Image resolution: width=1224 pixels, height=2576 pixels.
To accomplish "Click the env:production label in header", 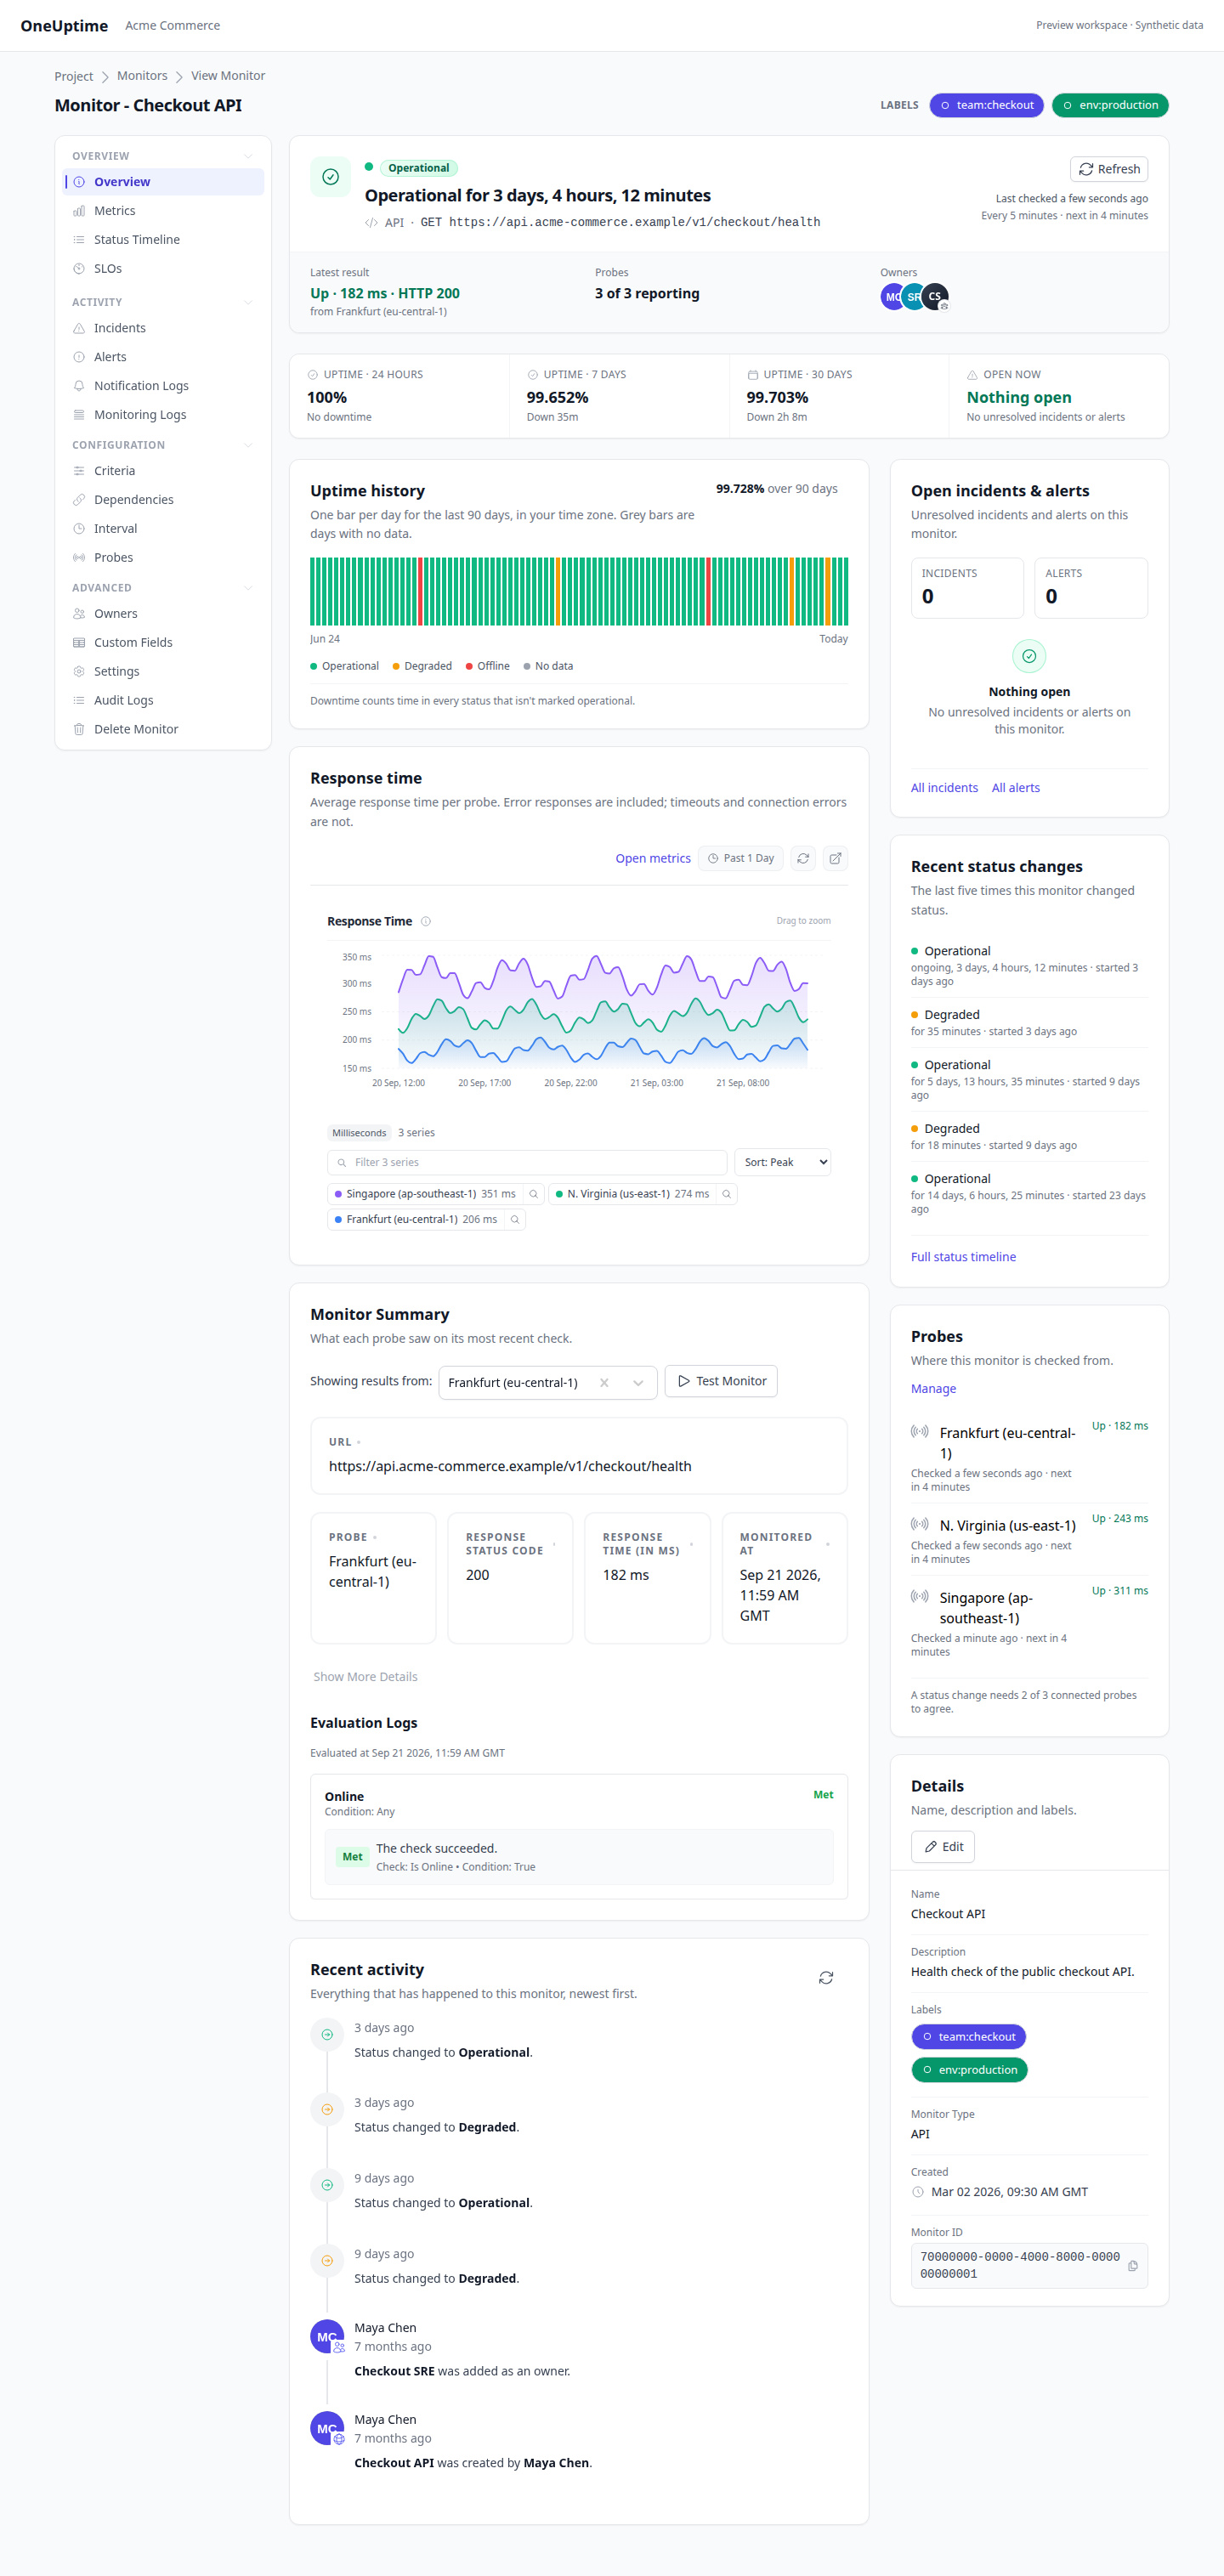I will 1110,105.
